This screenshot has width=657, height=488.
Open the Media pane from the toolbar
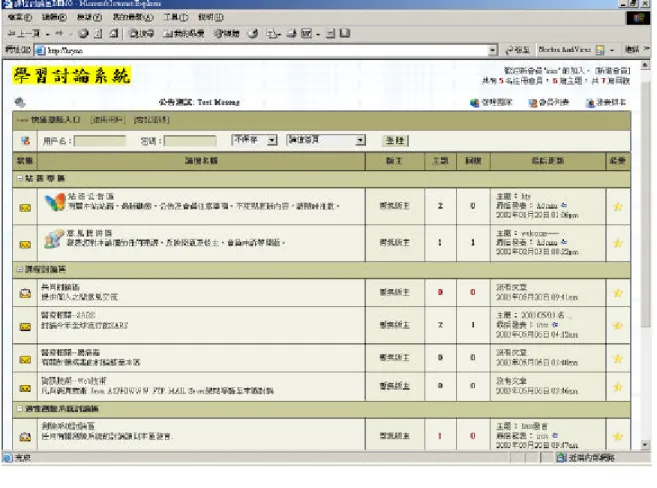(227, 34)
